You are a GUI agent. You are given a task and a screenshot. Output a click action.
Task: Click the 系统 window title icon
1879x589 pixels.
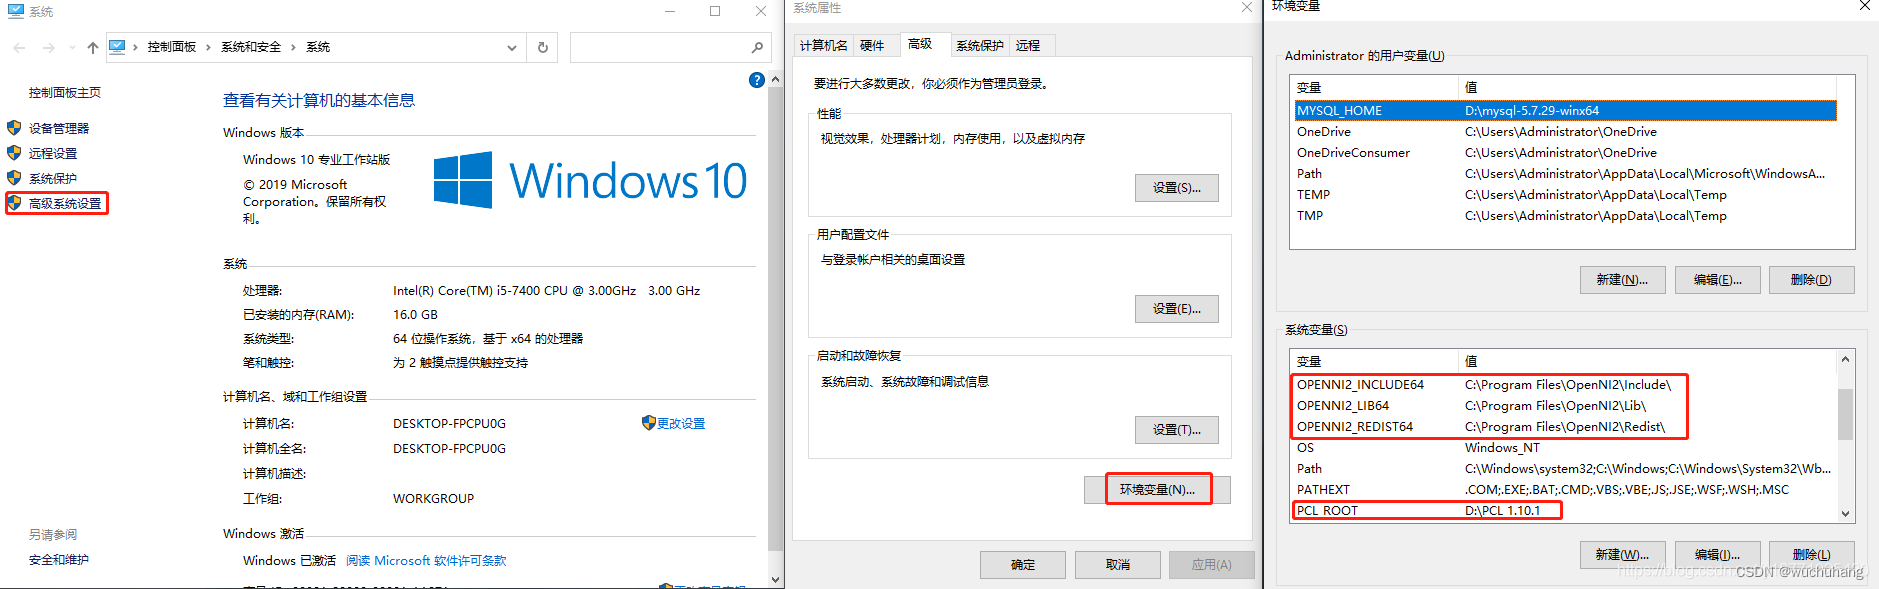click(x=15, y=11)
